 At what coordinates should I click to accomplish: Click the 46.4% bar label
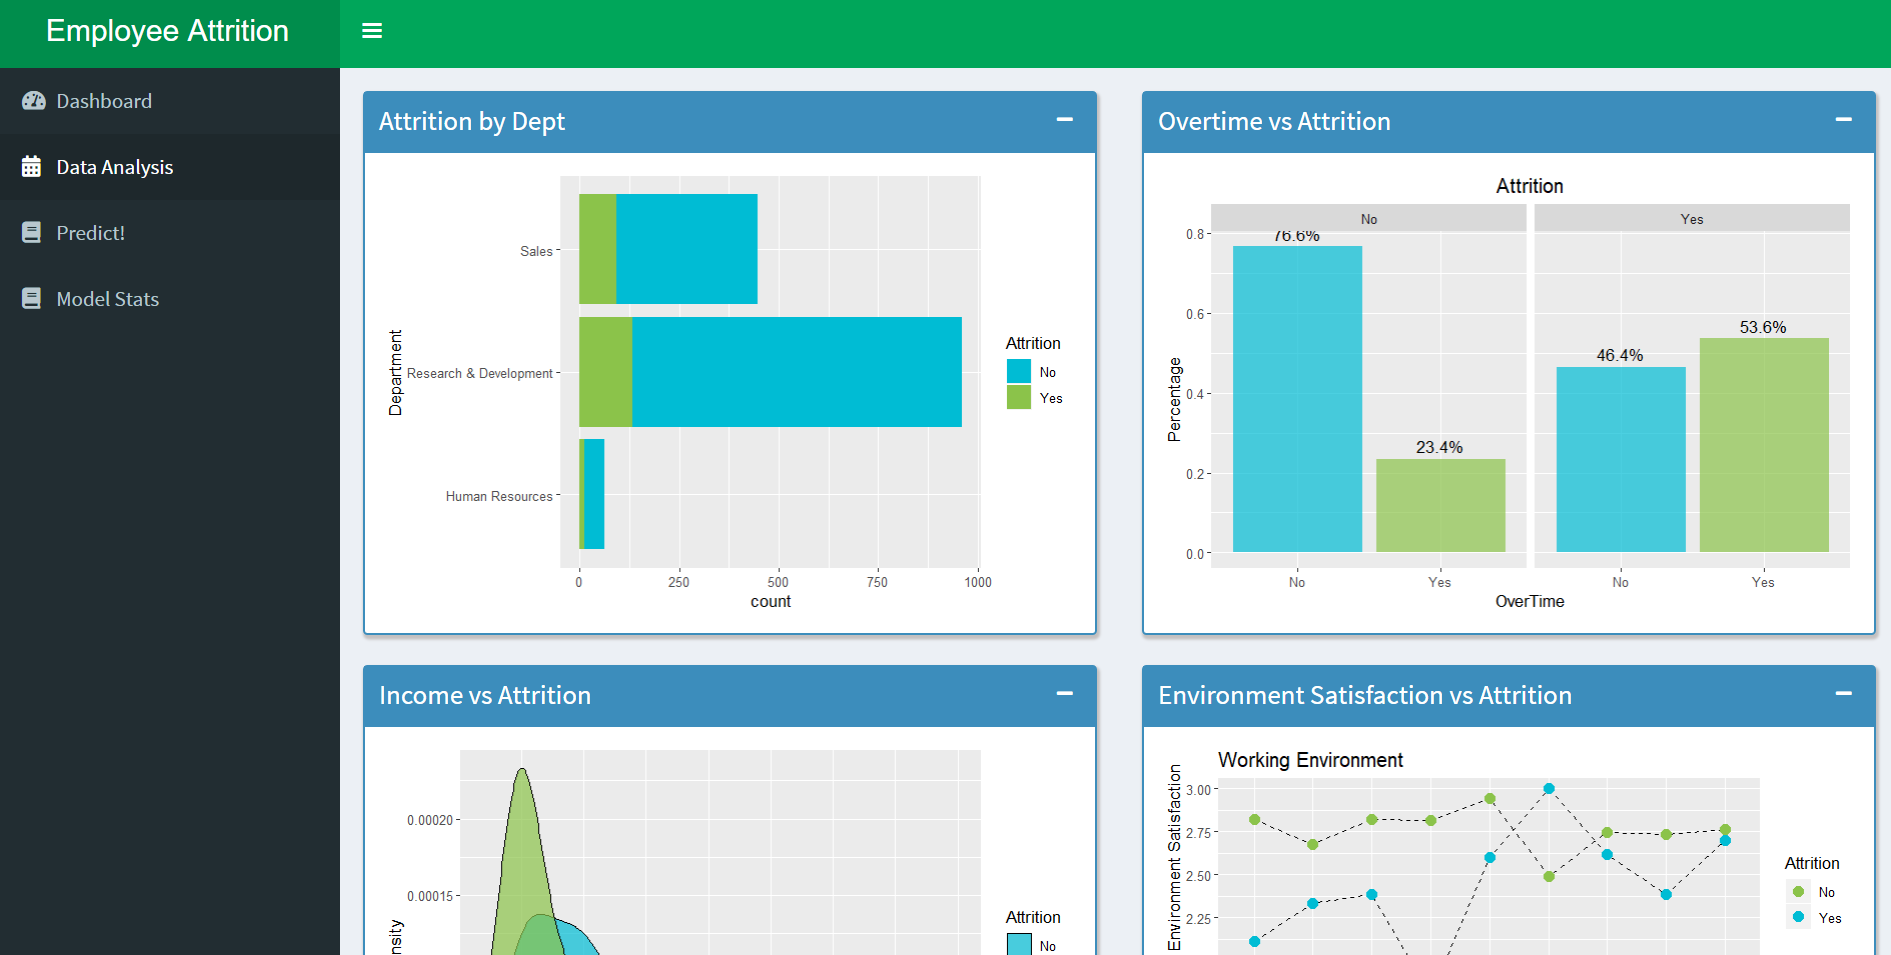pyautogui.click(x=1620, y=355)
